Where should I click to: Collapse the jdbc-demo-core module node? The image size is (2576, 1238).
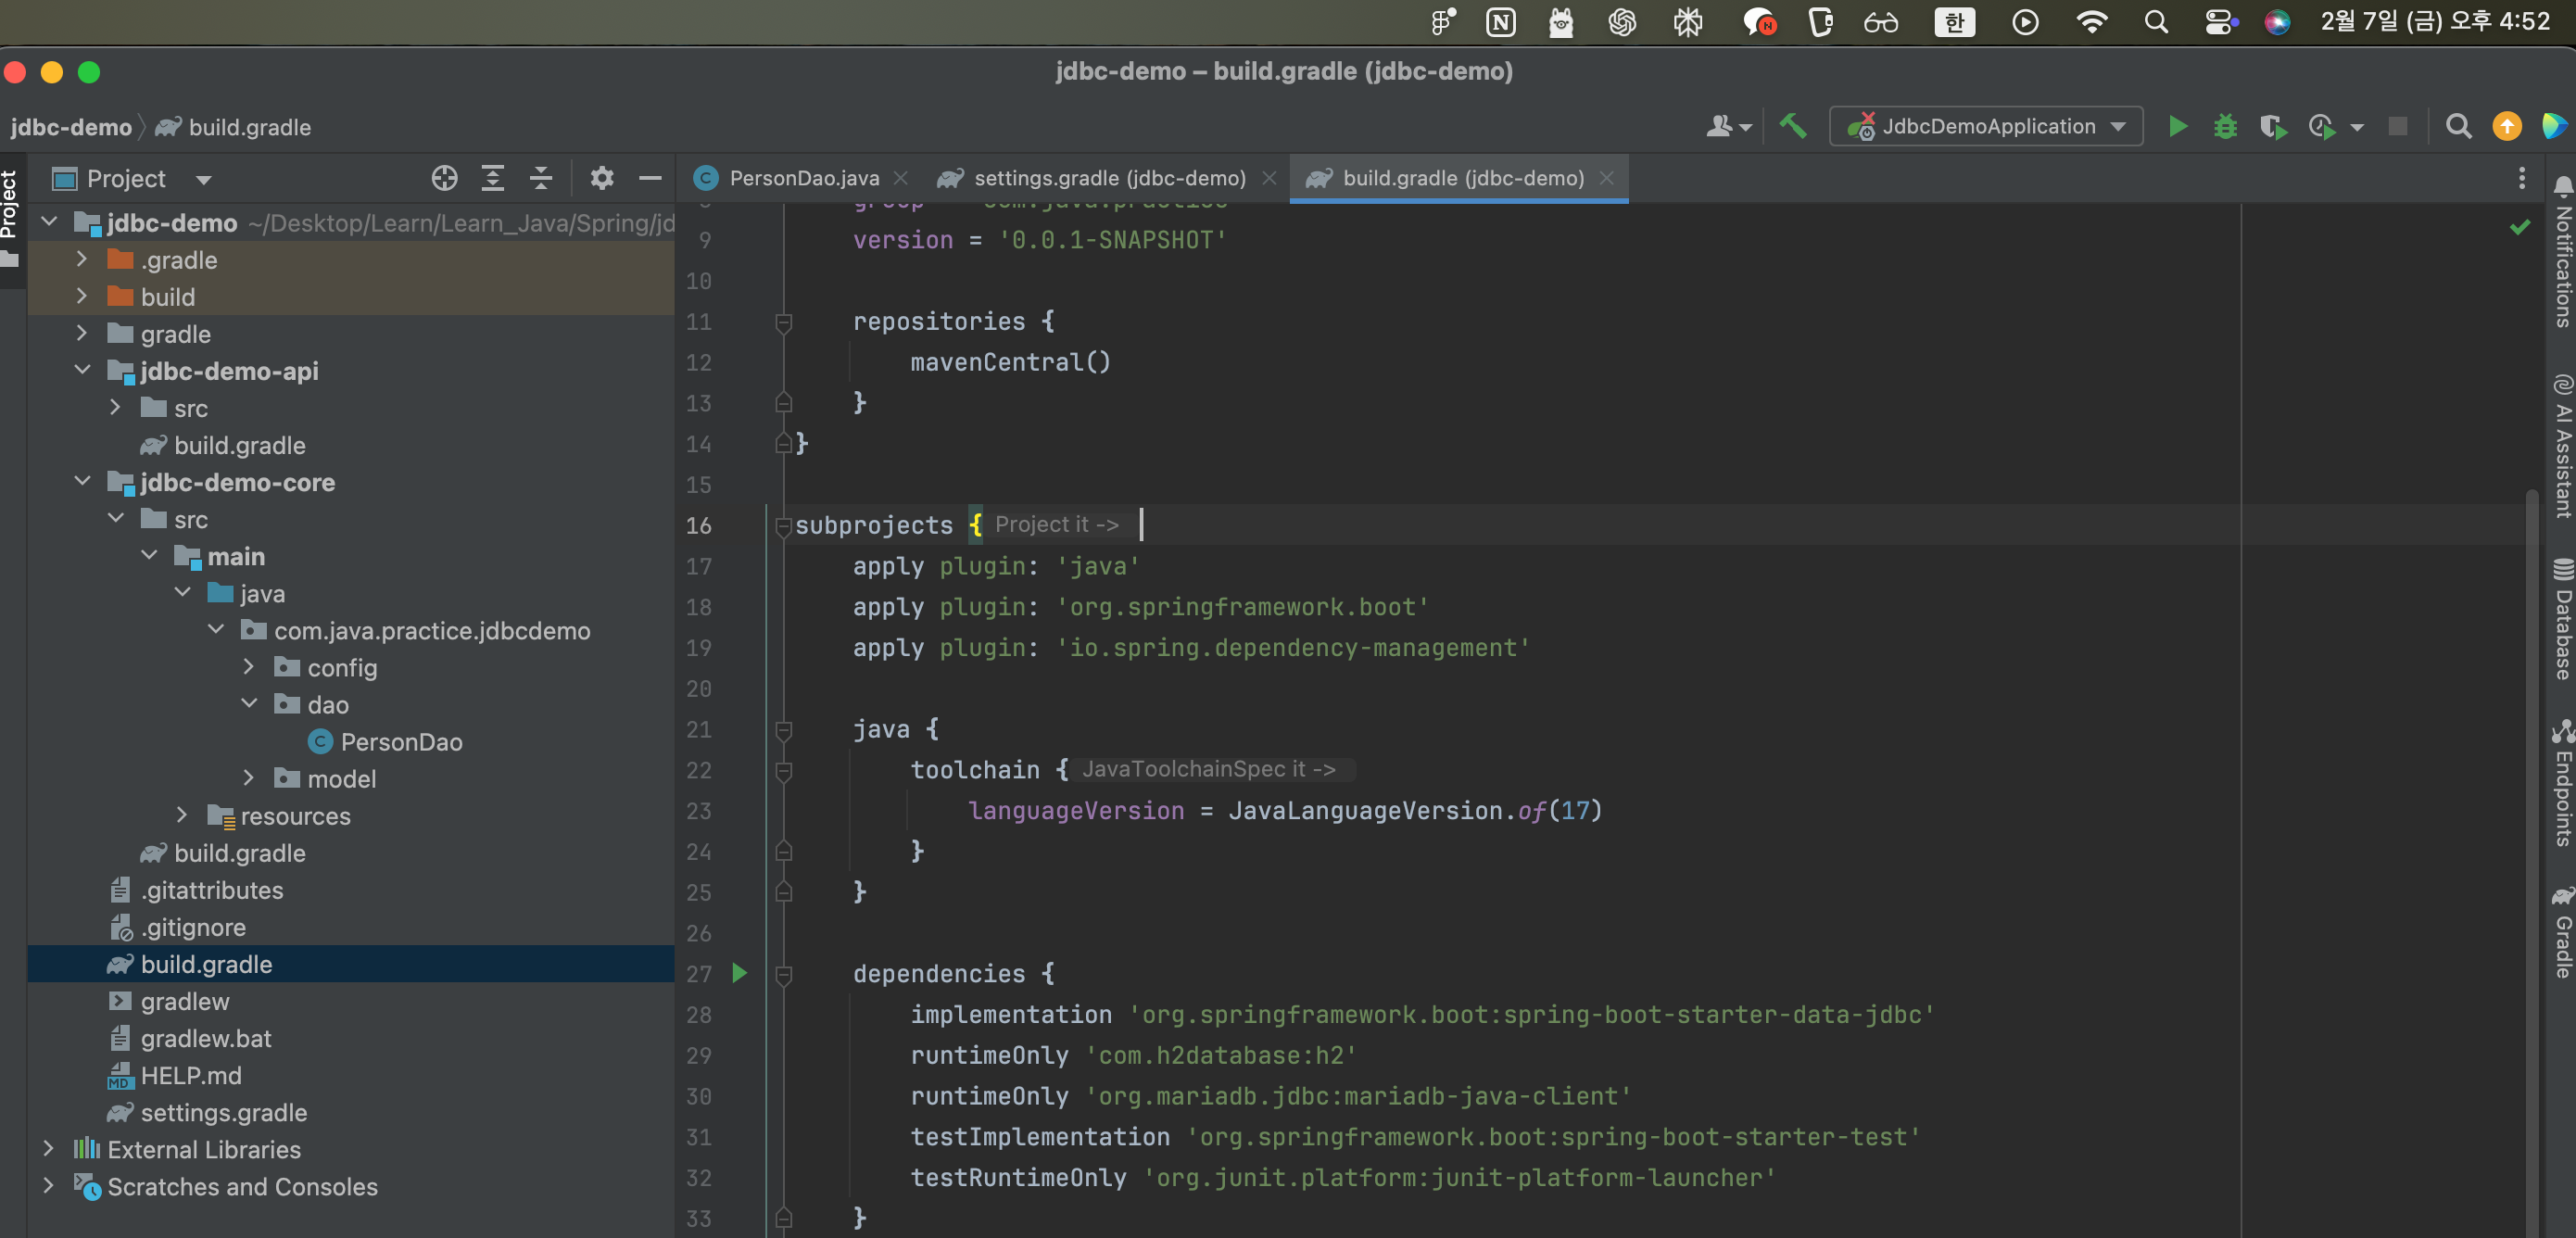83,482
